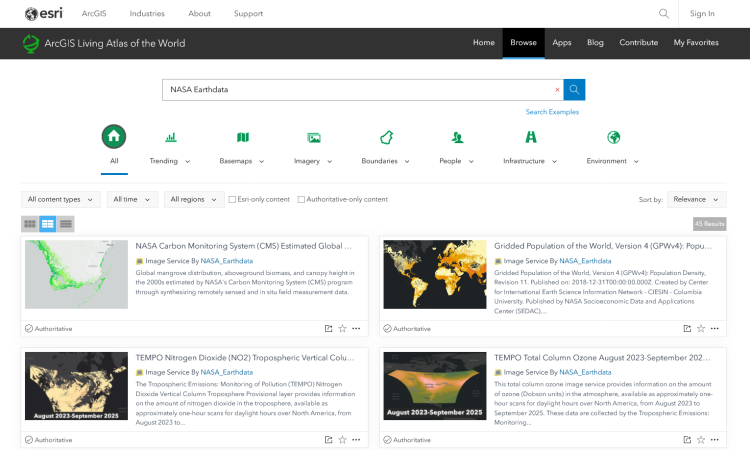This screenshot has height=450, width=750.
Task: Switch to compact table view layout
Action: click(66, 224)
